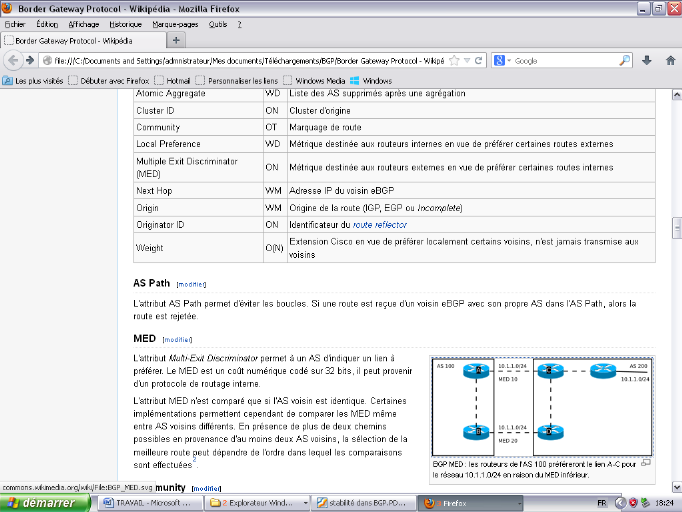This screenshot has height=512, width=682.
Task: Click the browser Back arrow button
Action: [15, 60]
